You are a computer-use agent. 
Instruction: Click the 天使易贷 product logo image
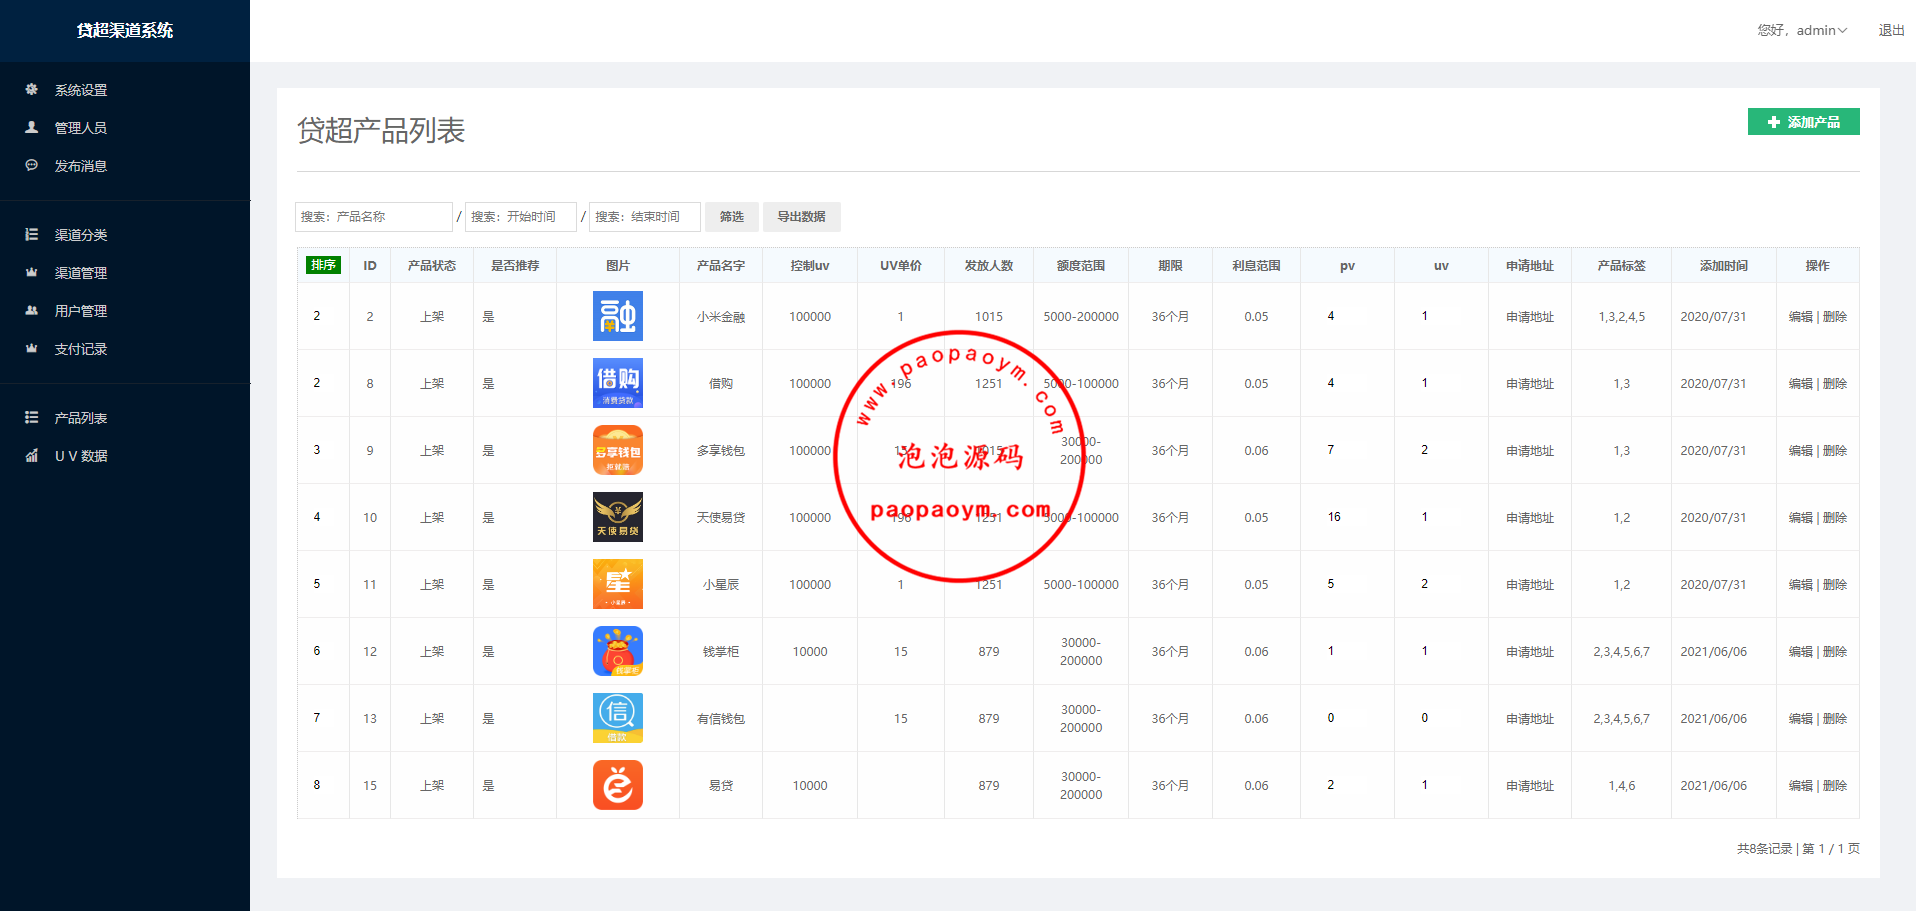tap(617, 517)
